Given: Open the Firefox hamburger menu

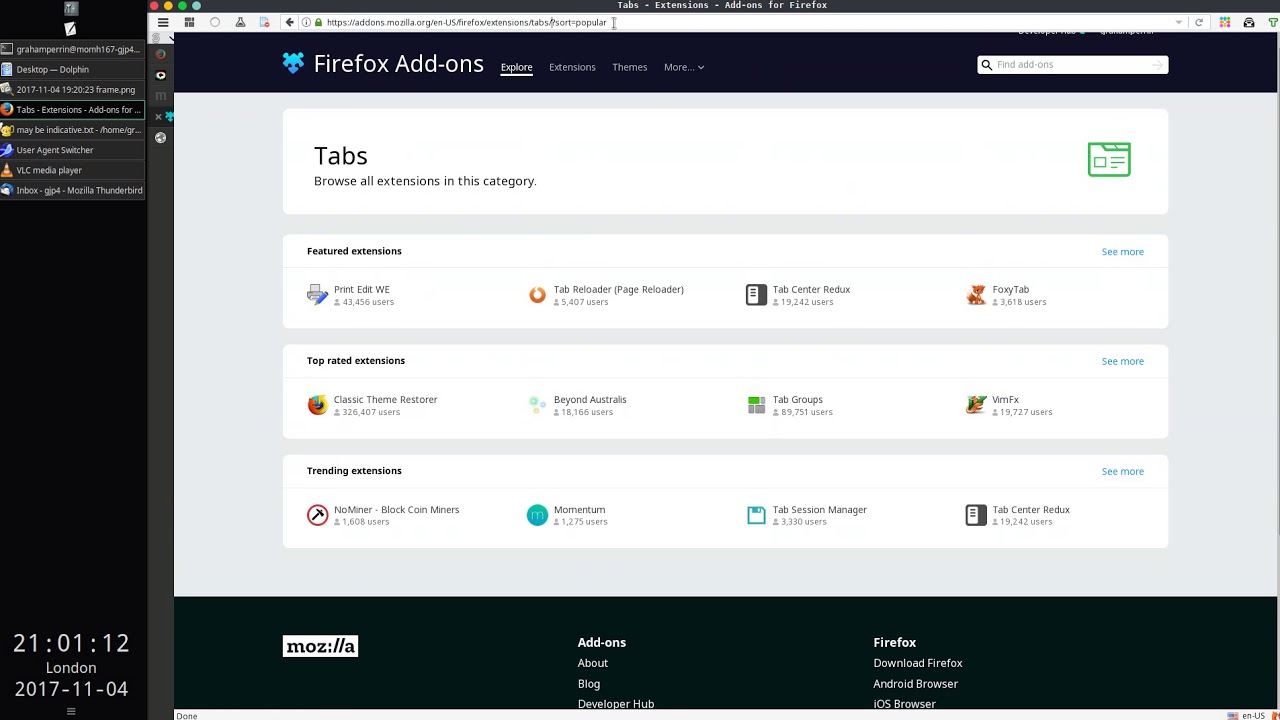Looking at the screenshot, I should click(163, 22).
